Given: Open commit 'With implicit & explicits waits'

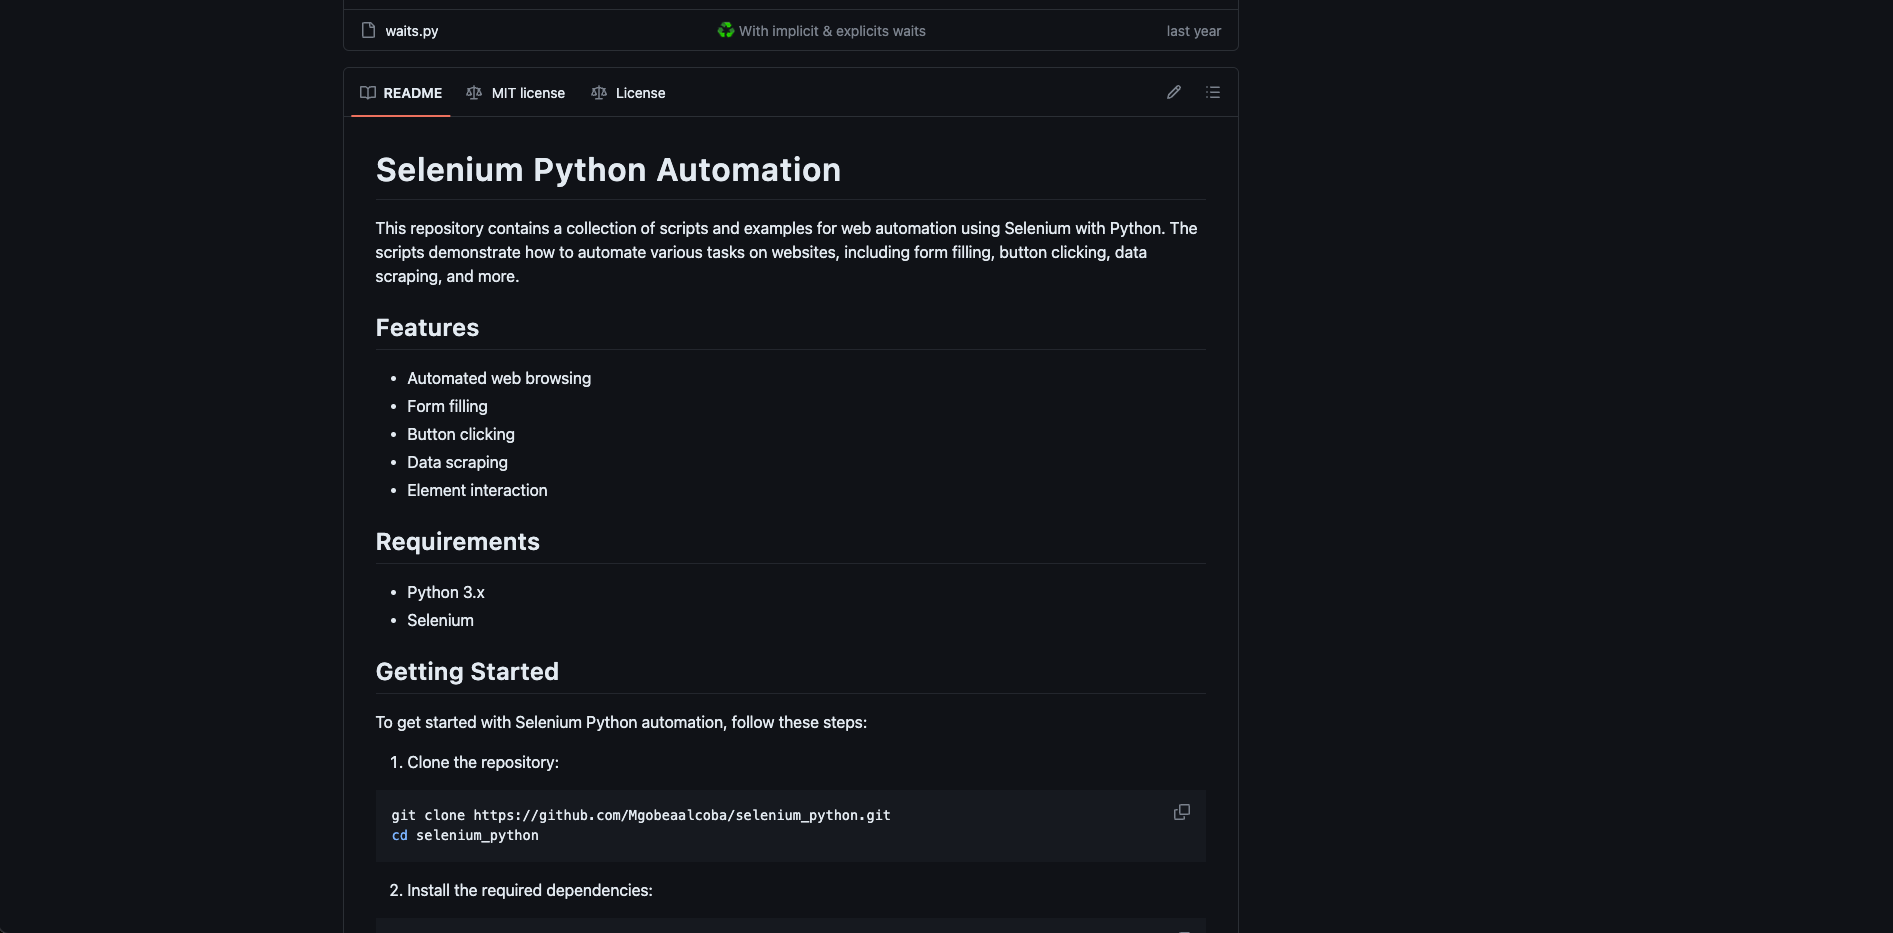Looking at the screenshot, I should pos(832,31).
